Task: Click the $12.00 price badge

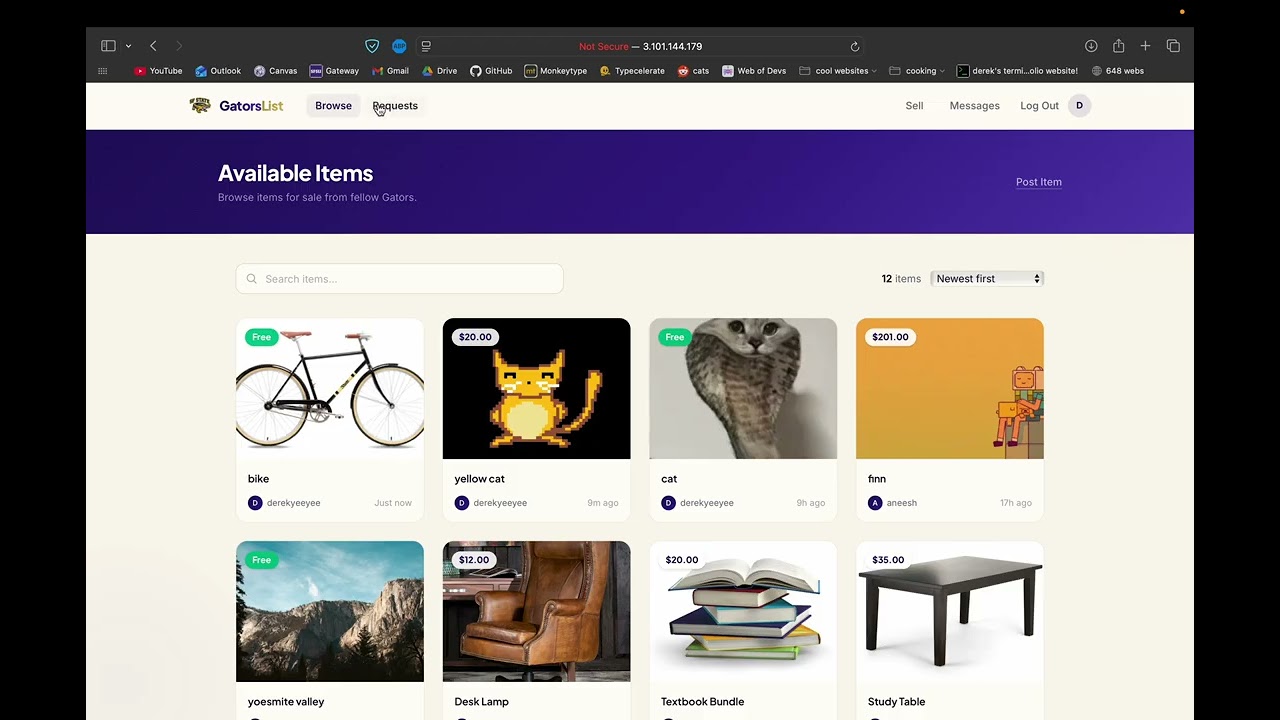Action: point(474,560)
